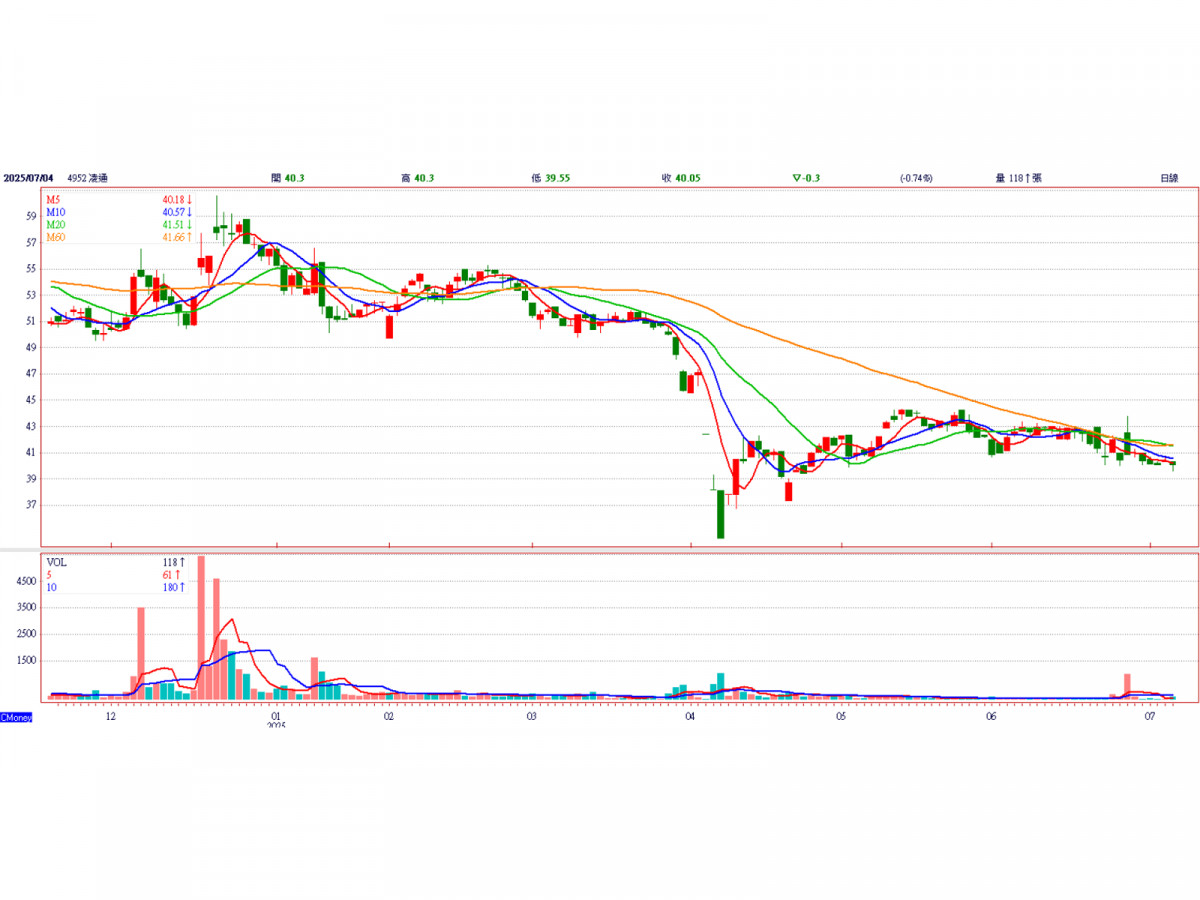This screenshot has width=1200, height=900.
Task: Click the tallest volume bar in December
Action: (201, 627)
